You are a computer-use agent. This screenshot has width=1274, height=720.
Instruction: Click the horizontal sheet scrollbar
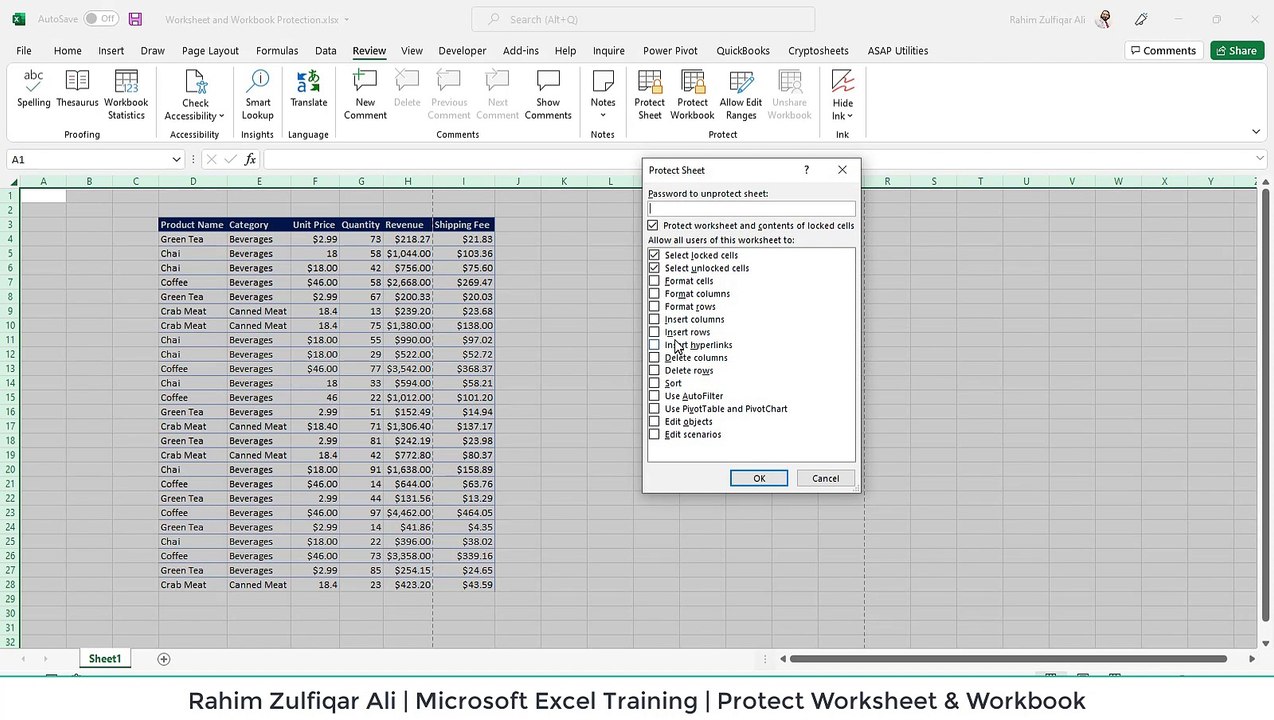click(1008, 659)
